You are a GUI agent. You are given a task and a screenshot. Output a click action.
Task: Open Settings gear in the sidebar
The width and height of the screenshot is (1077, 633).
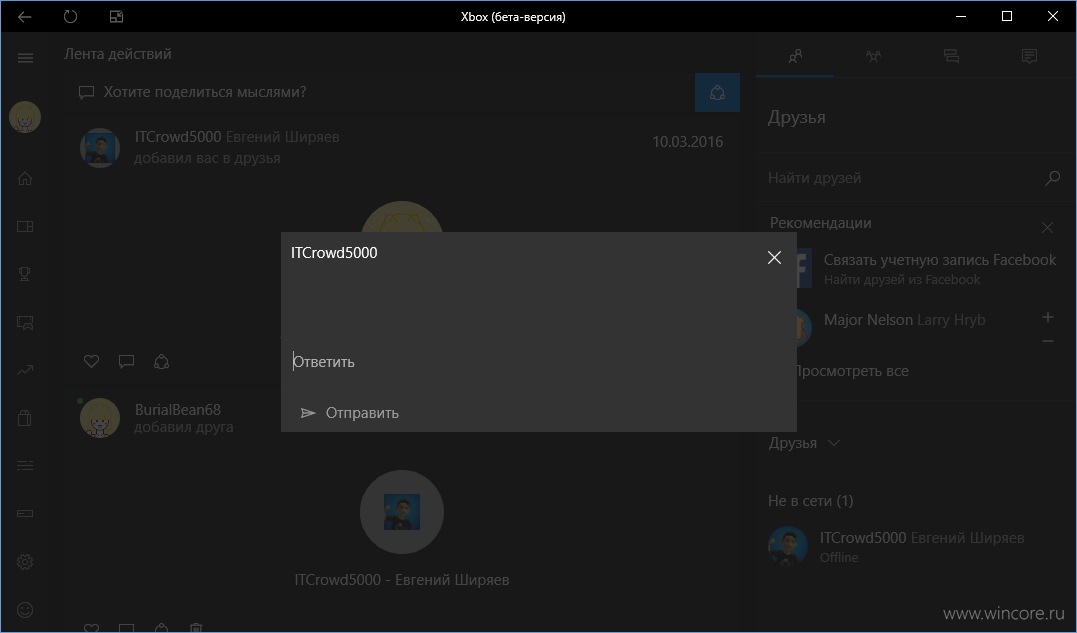[x=25, y=562]
